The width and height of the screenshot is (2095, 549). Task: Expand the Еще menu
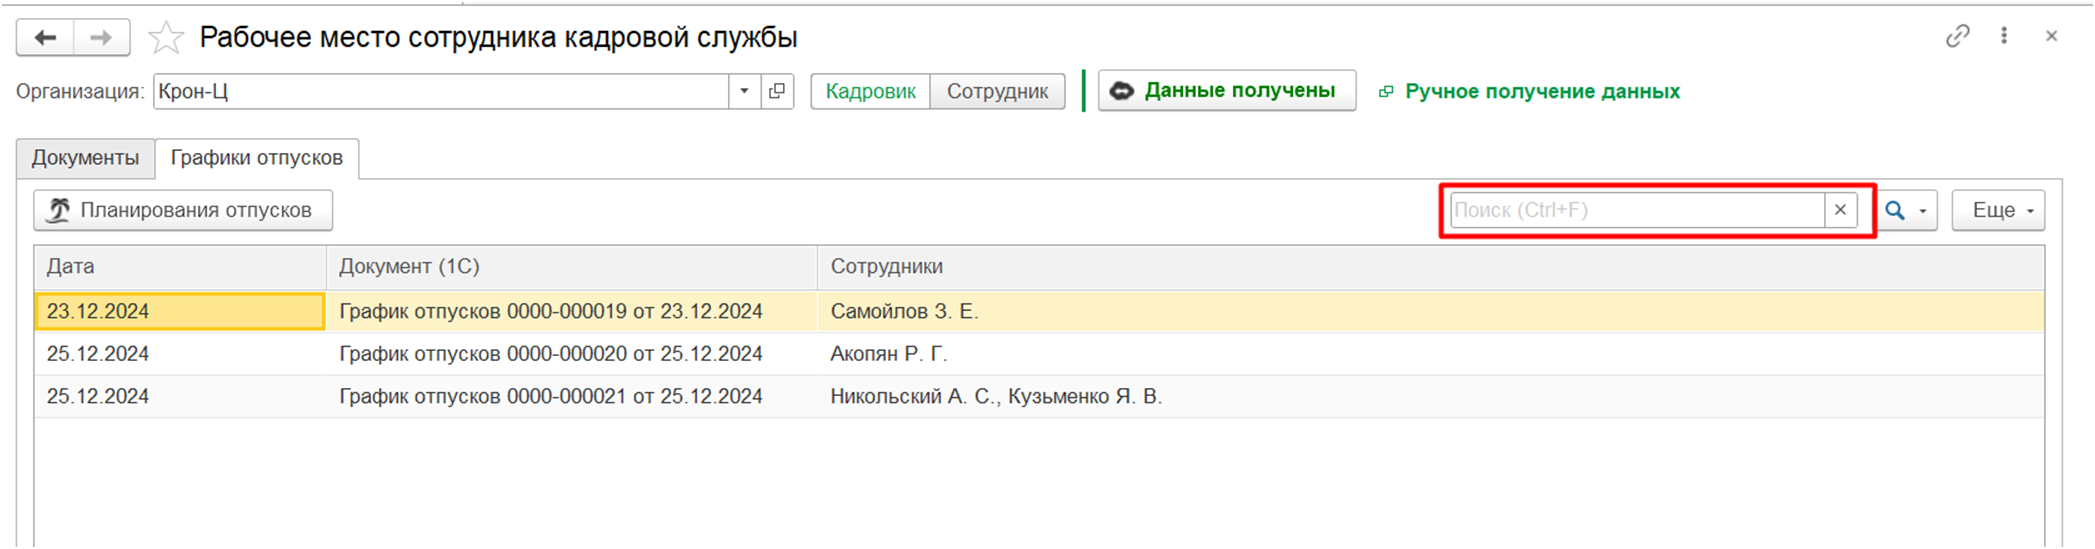1998,210
